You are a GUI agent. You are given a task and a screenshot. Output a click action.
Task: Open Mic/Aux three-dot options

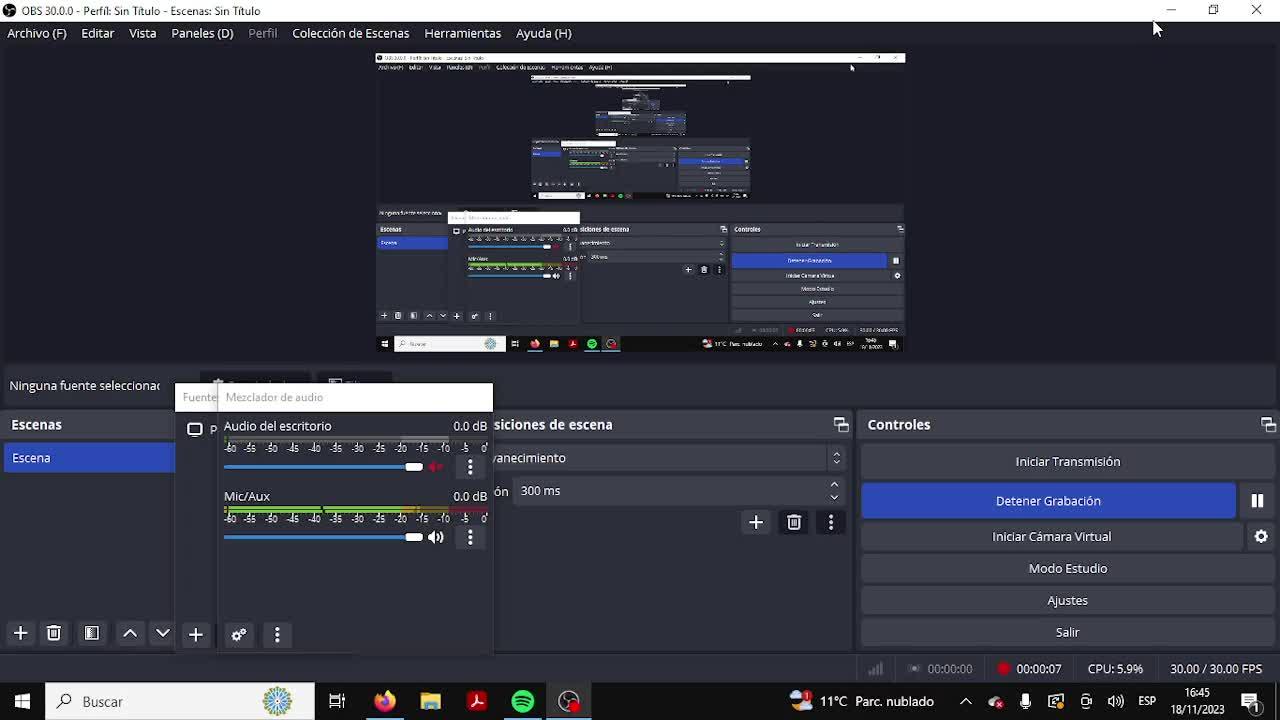pos(470,537)
